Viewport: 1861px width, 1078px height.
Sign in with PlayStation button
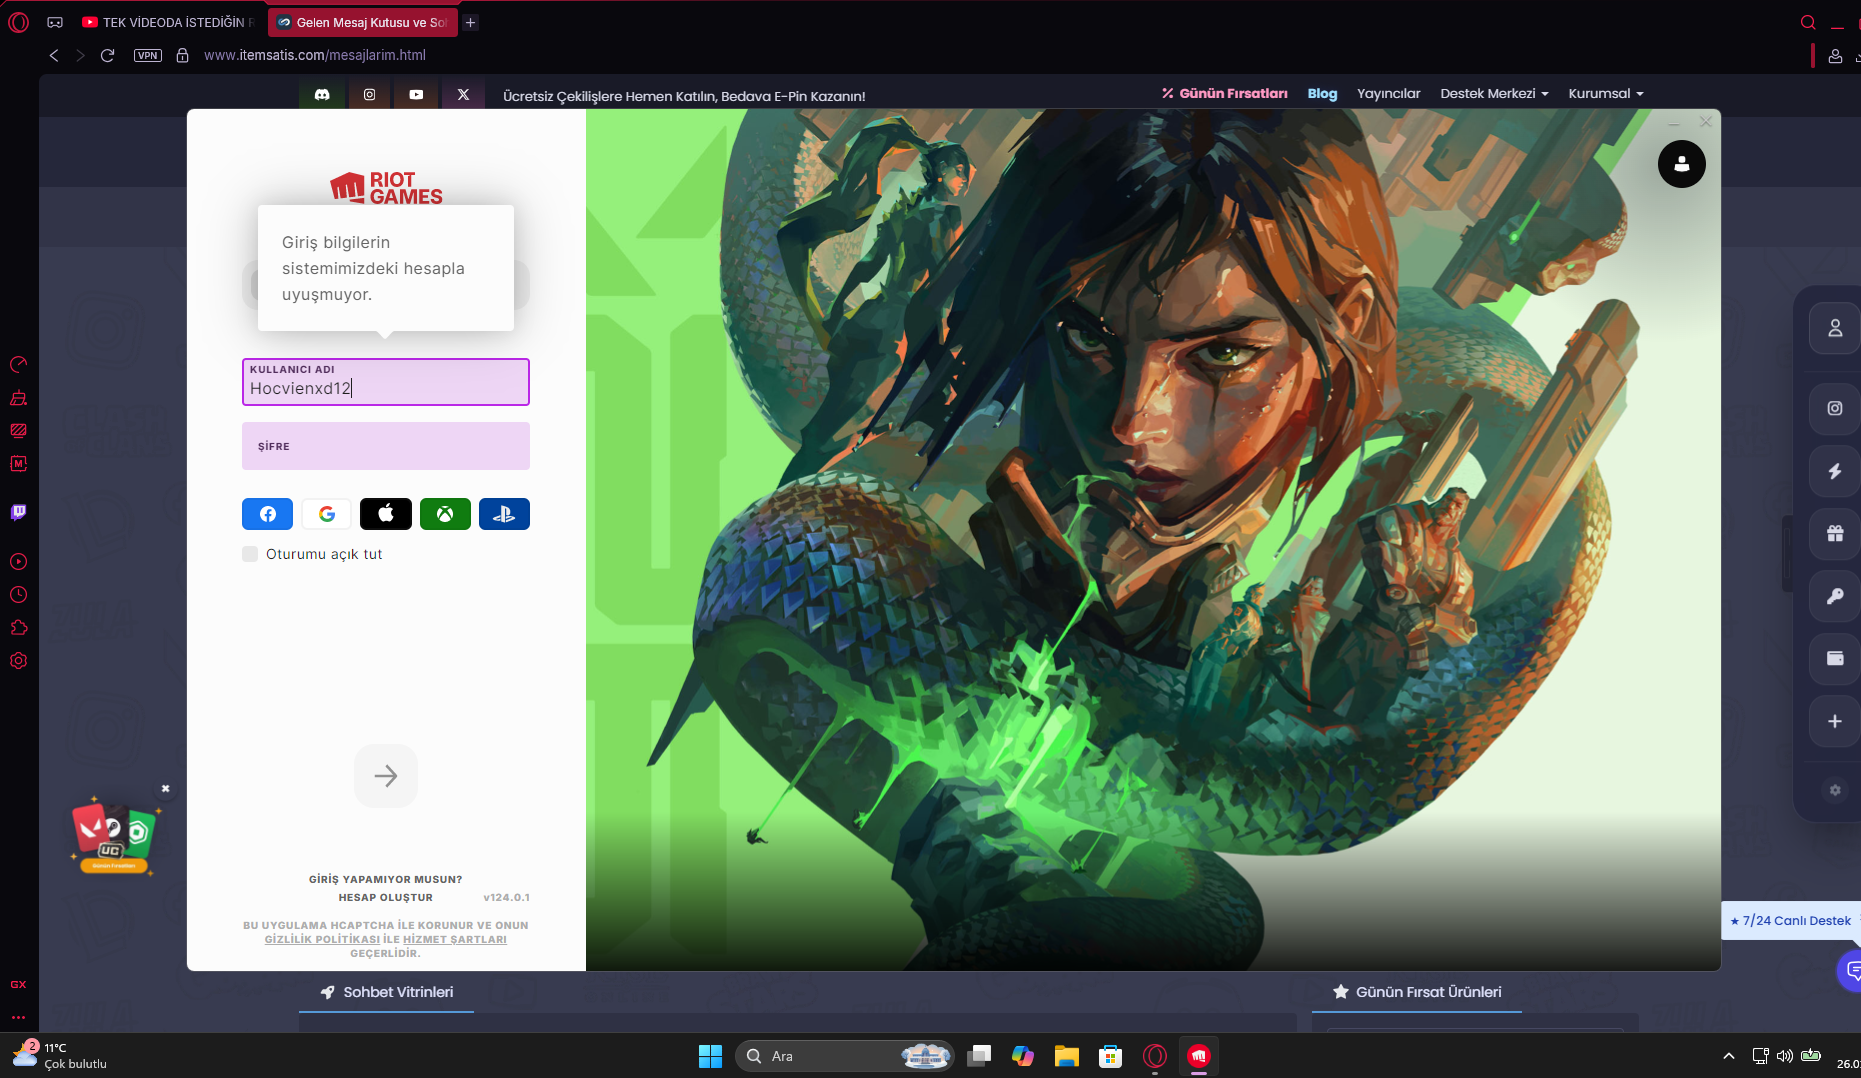click(504, 514)
